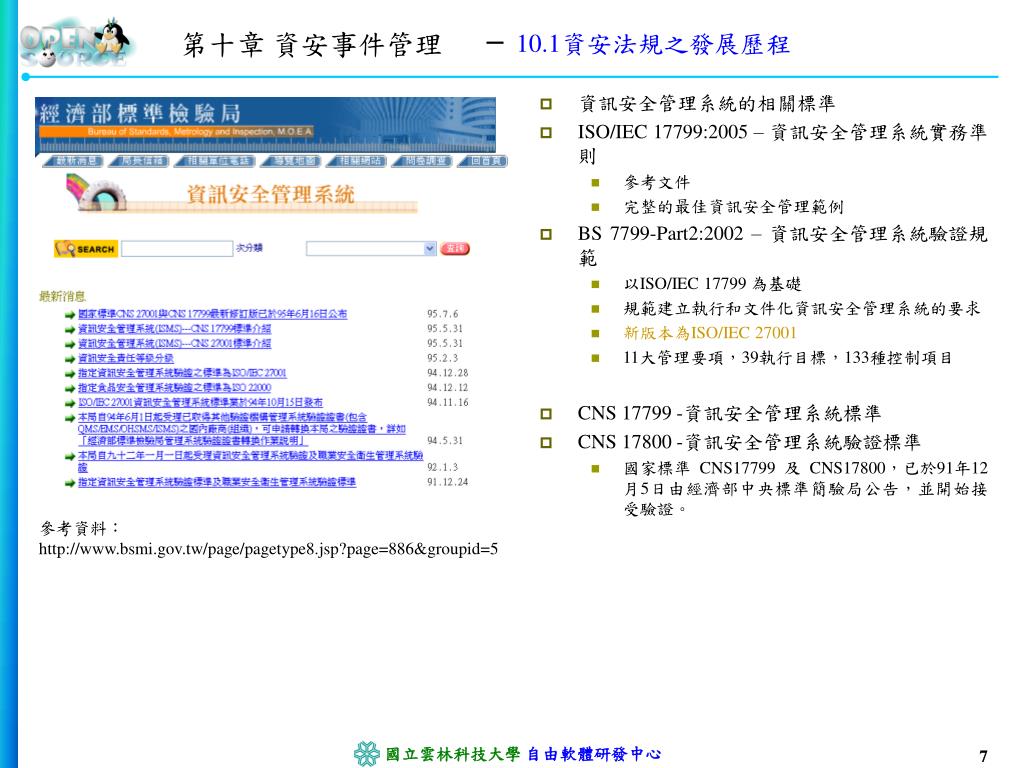
Task: Click green arrow beside 94年10月15日發布 item
Action: pos(70,404)
